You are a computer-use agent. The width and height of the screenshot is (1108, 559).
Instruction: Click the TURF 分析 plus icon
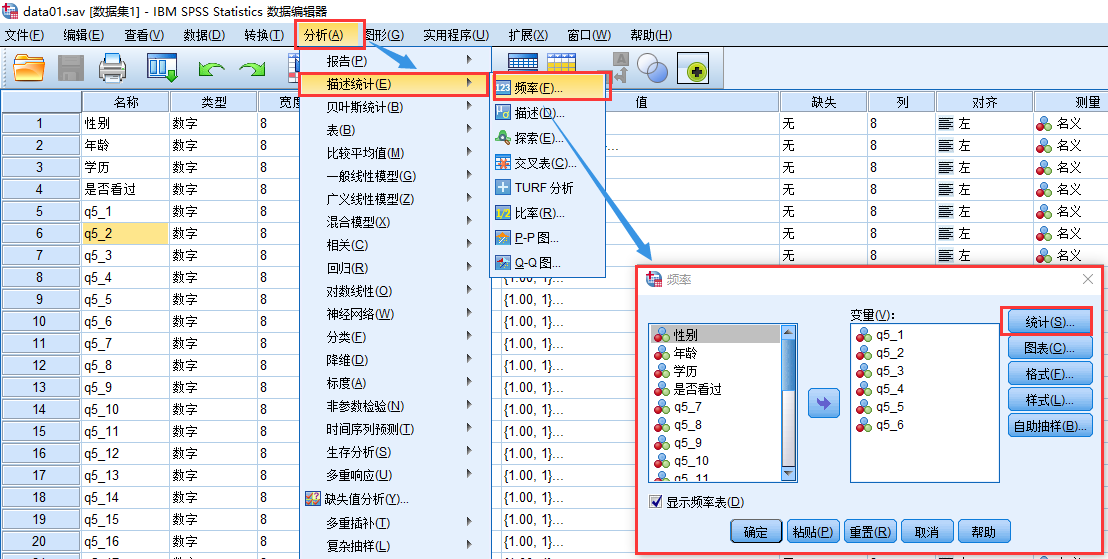[x=502, y=188]
